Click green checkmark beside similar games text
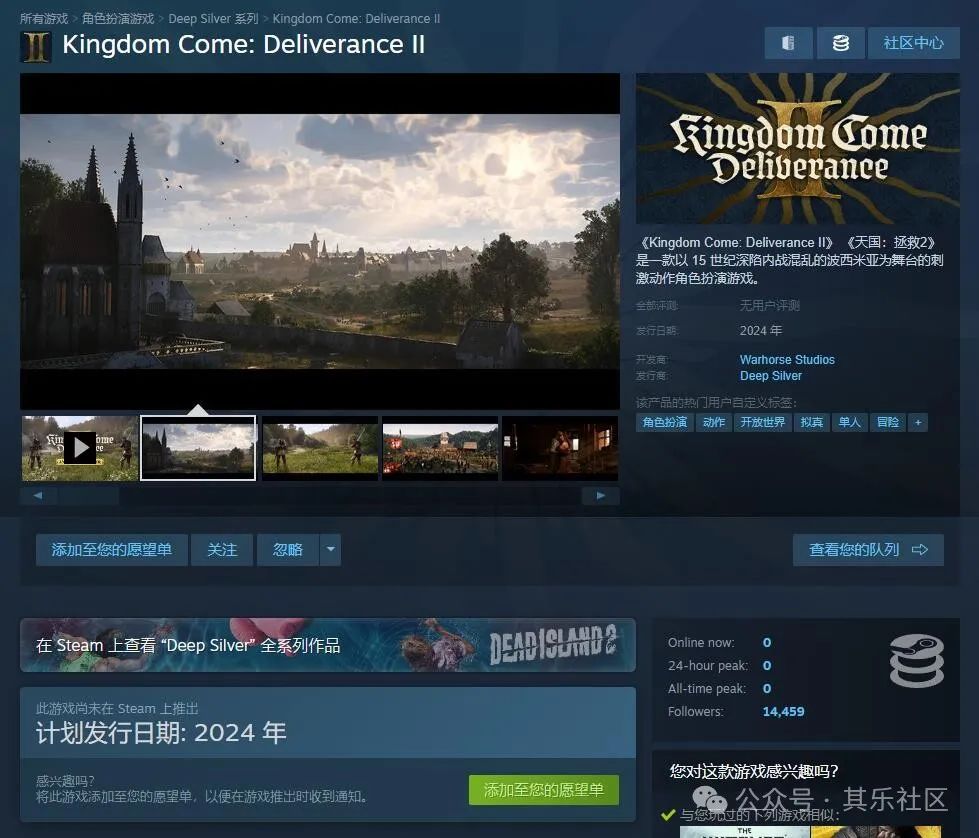Screen dimensions: 979x838 pos(668,815)
